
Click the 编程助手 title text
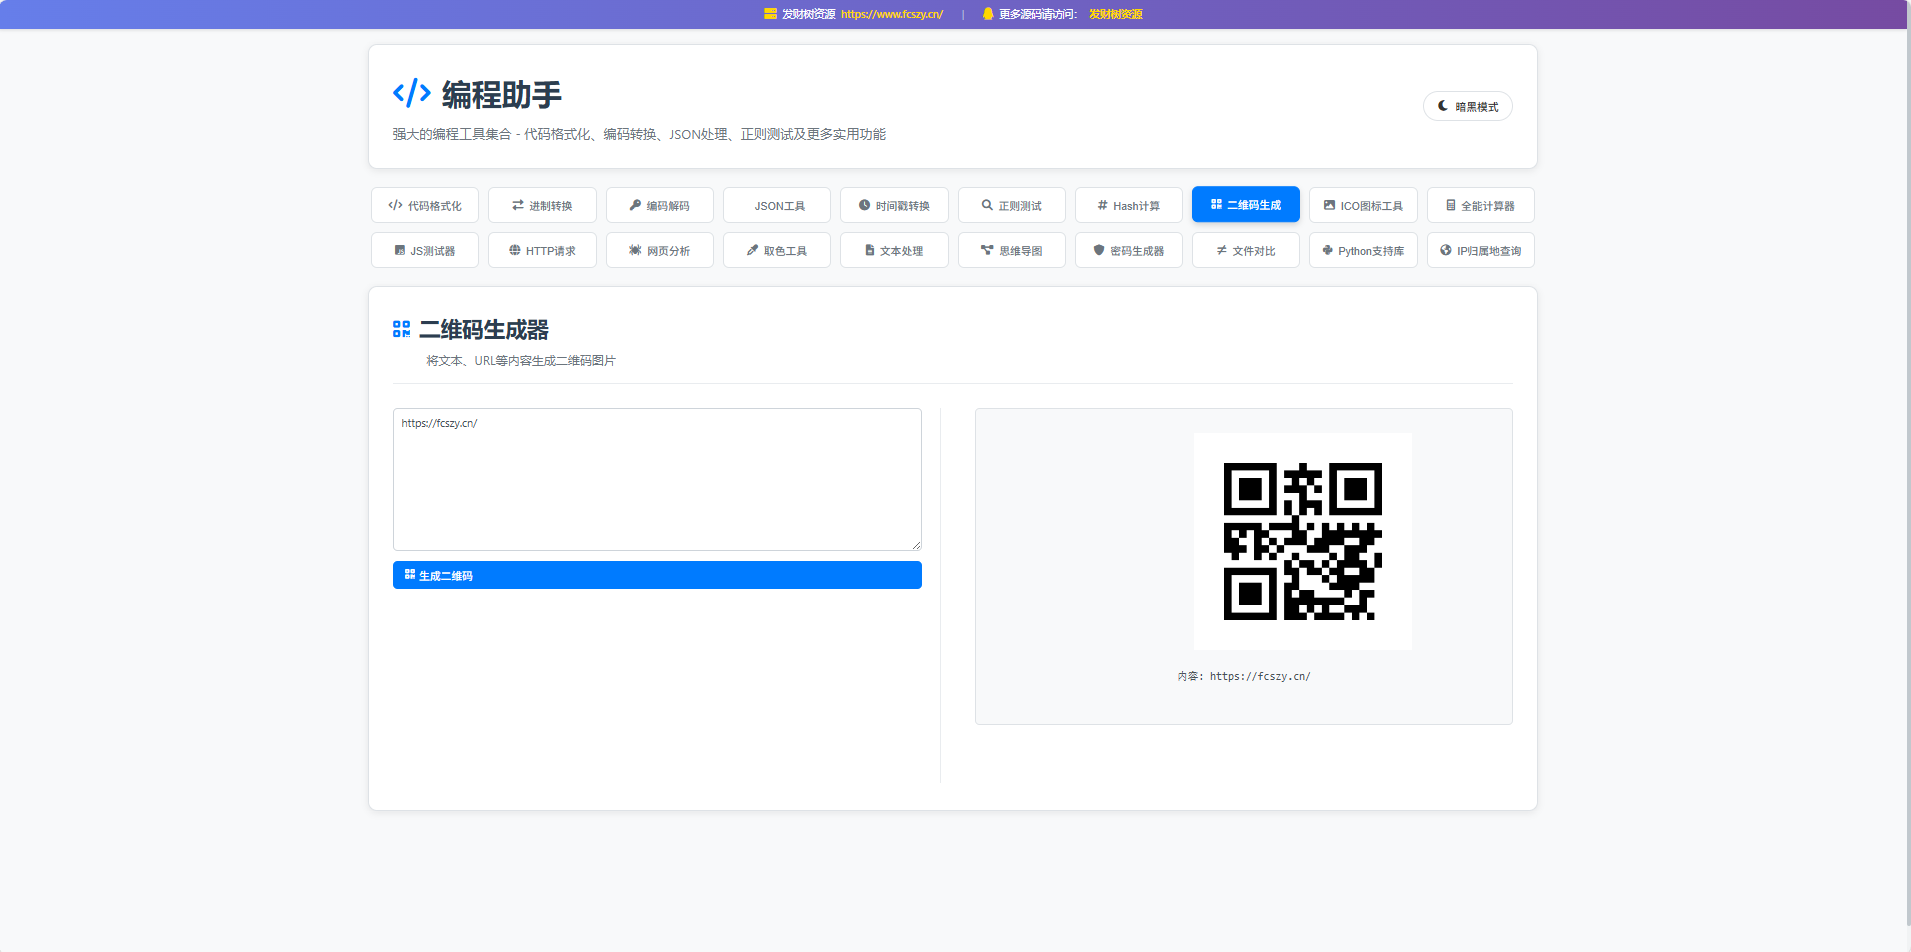tap(502, 95)
